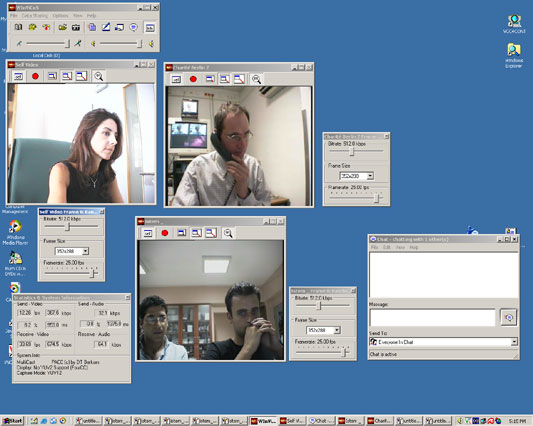Image resolution: width=533 pixels, height=426 pixels.
Task: Toggle the video window button at main toolbar end
Action: pyautogui.click(x=150, y=28)
